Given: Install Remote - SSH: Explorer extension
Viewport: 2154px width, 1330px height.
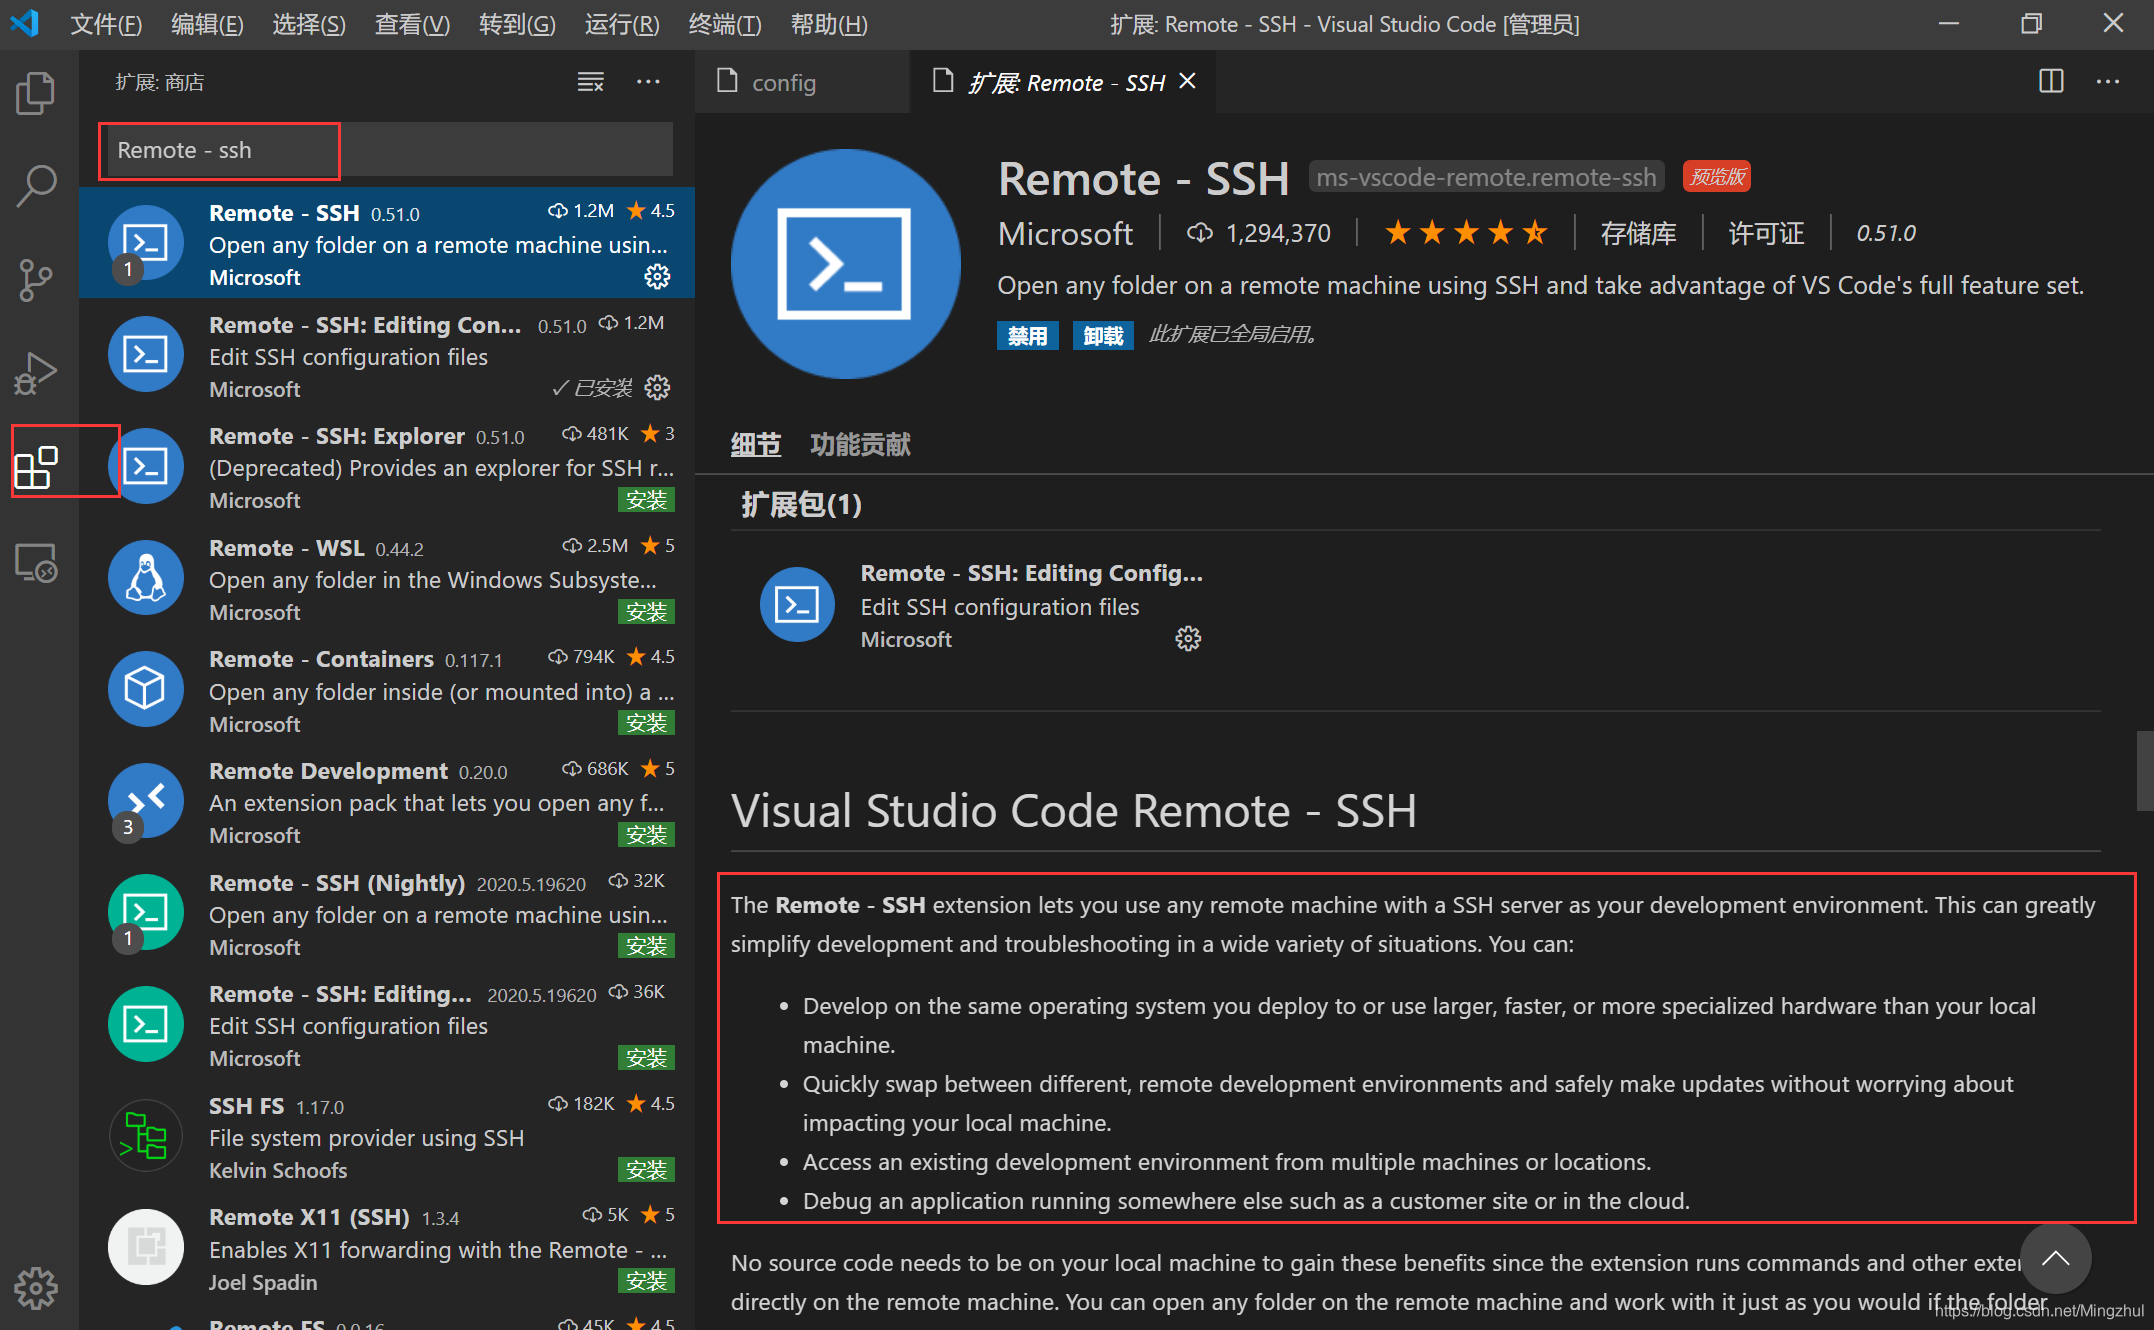Looking at the screenshot, I should (646, 499).
